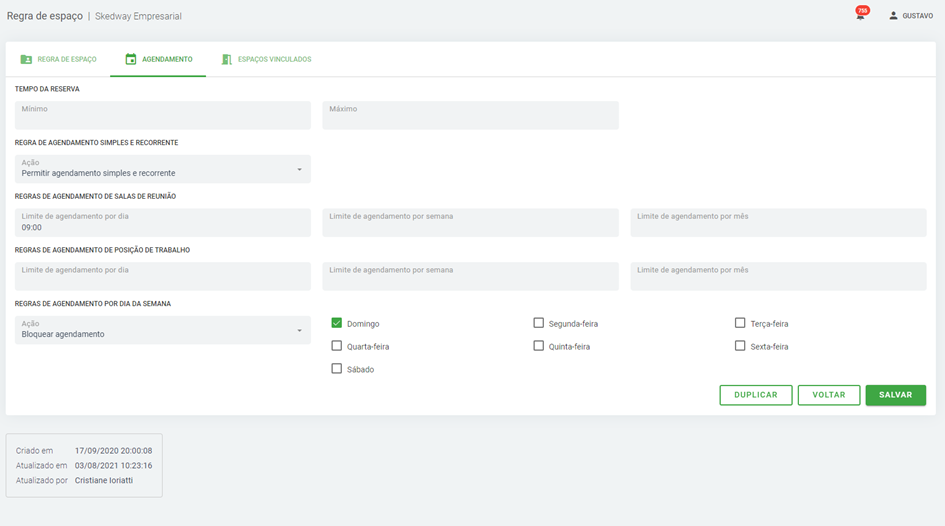Tick the Sábado checkbox
The width and height of the screenshot is (945, 526).
[x=337, y=369]
